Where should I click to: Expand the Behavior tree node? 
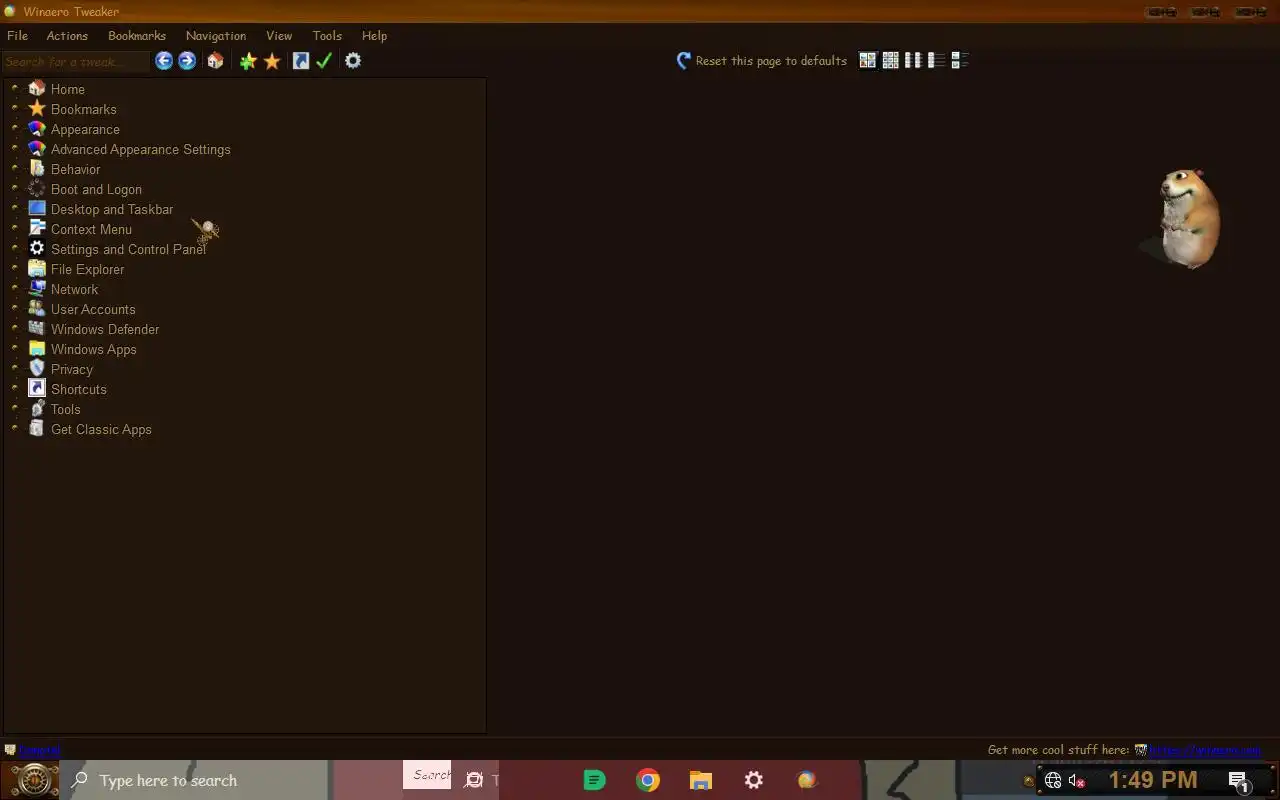tap(15, 168)
